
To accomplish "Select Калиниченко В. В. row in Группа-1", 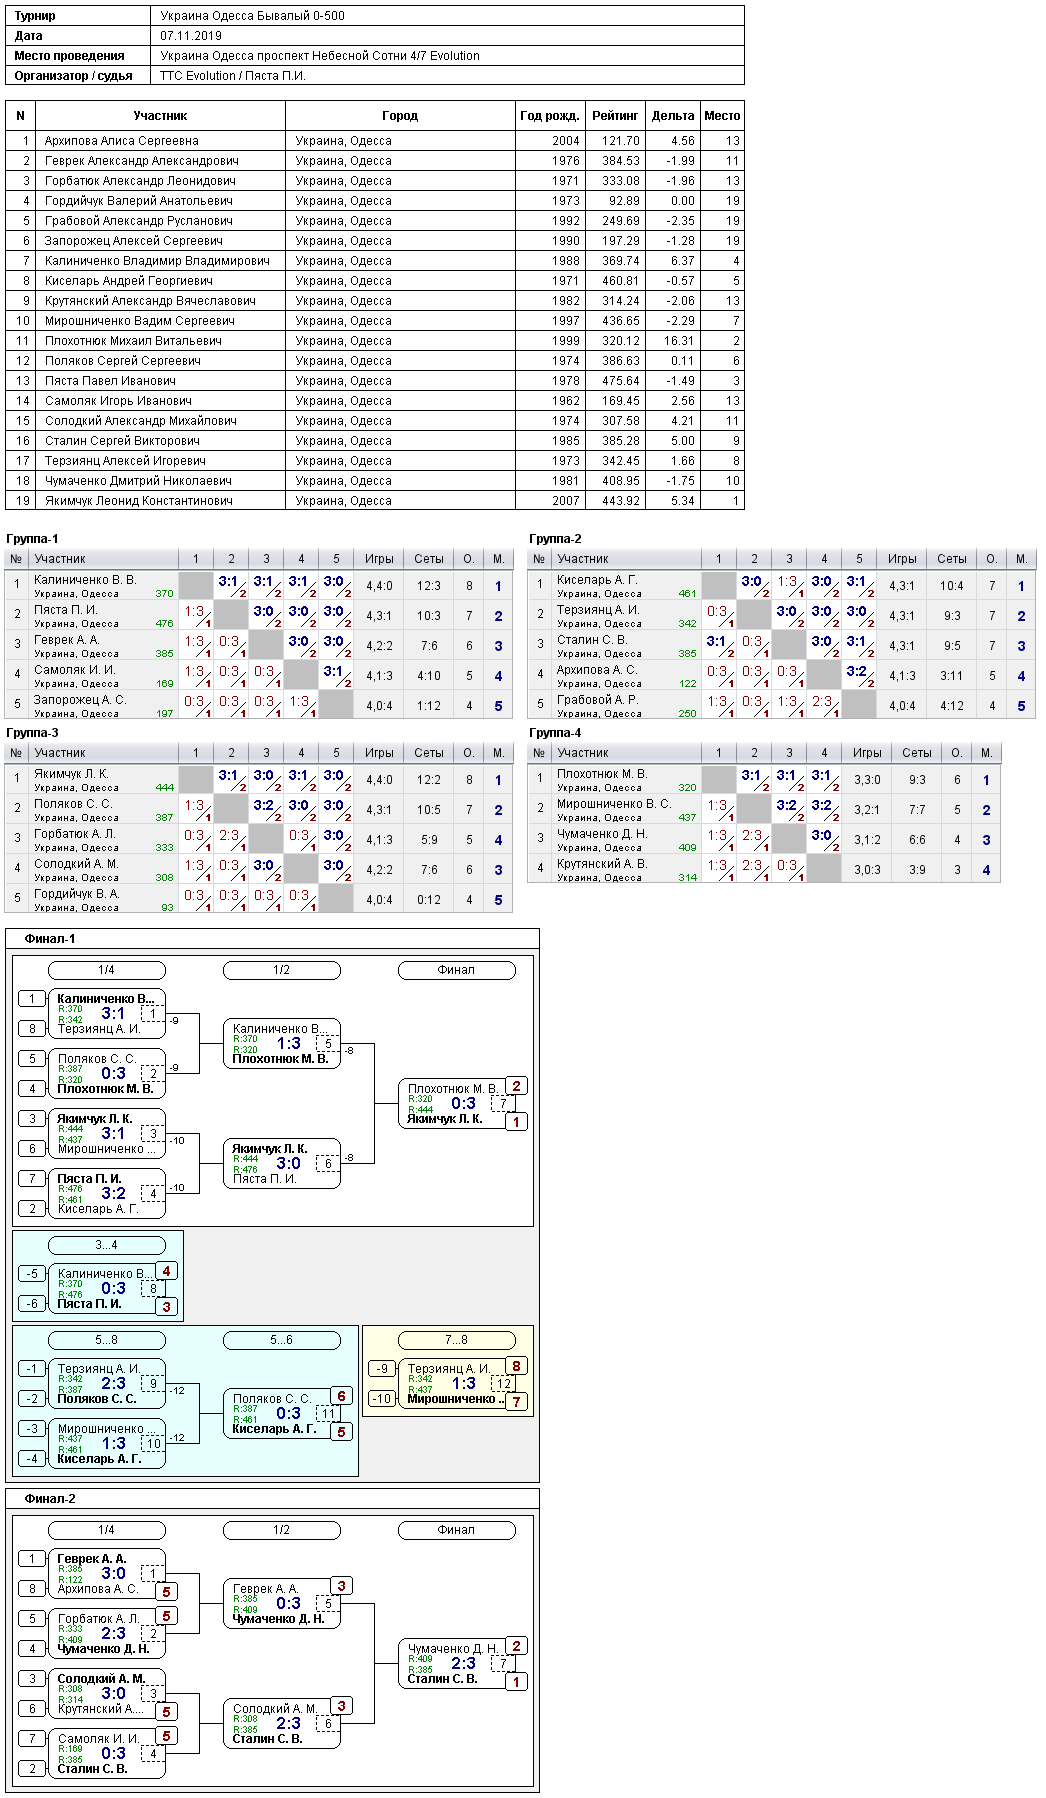I will tap(259, 586).
